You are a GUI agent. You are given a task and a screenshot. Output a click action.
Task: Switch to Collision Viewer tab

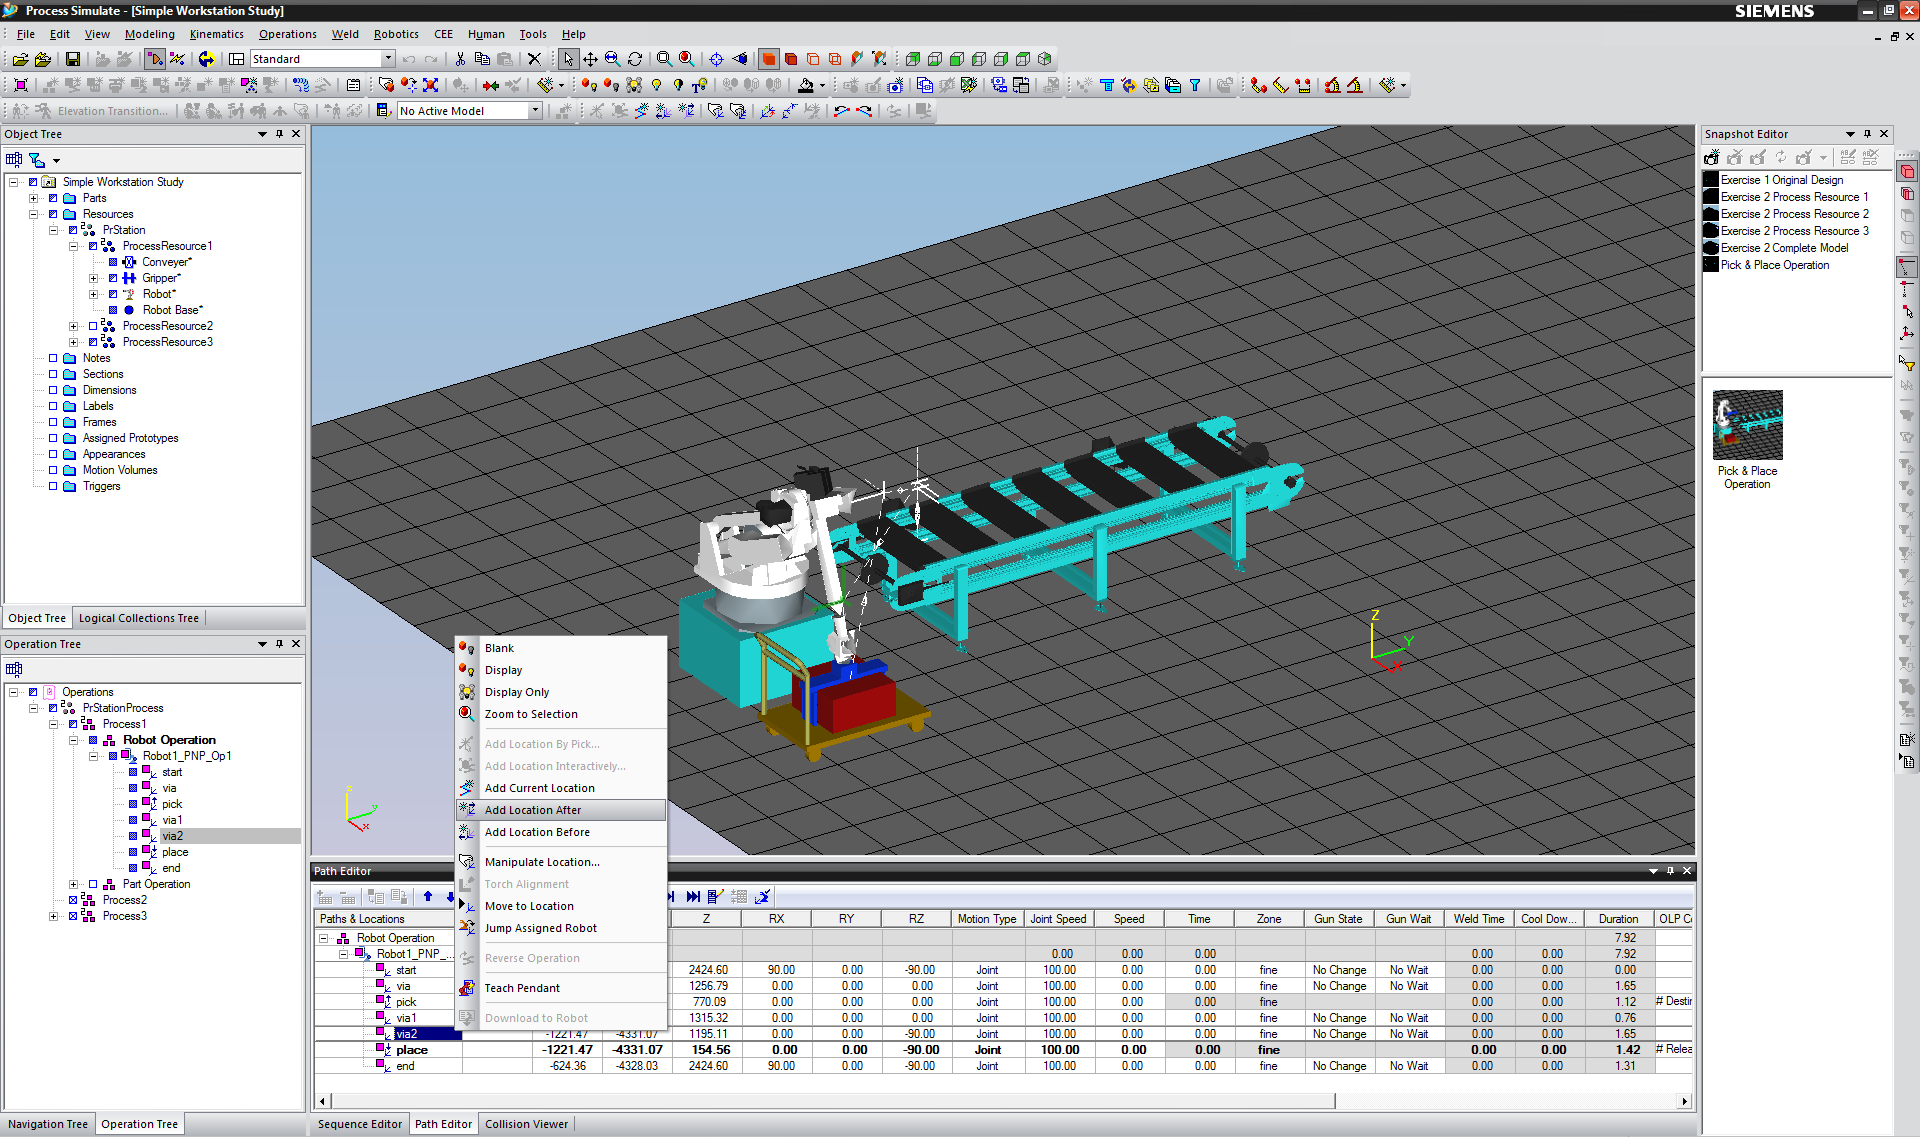coord(526,1124)
